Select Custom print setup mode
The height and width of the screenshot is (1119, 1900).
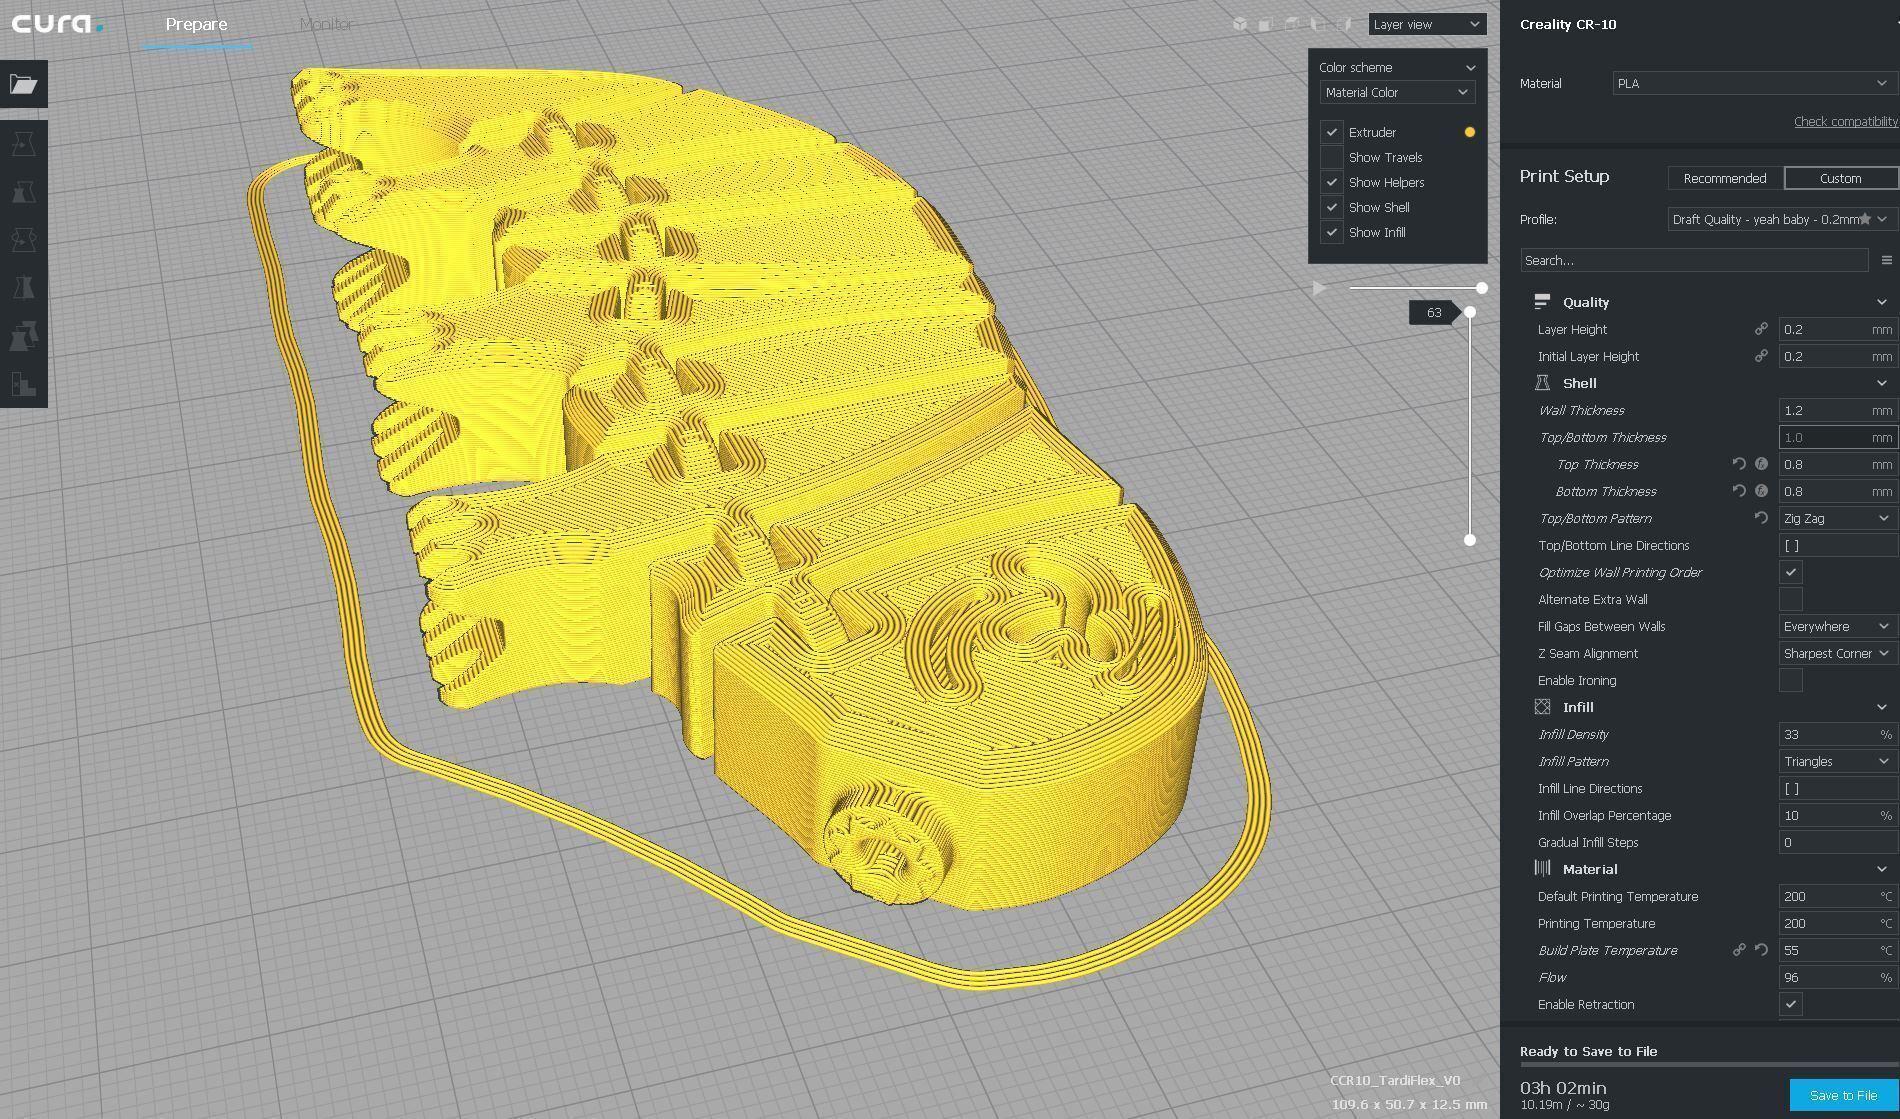pos(1840,178)
